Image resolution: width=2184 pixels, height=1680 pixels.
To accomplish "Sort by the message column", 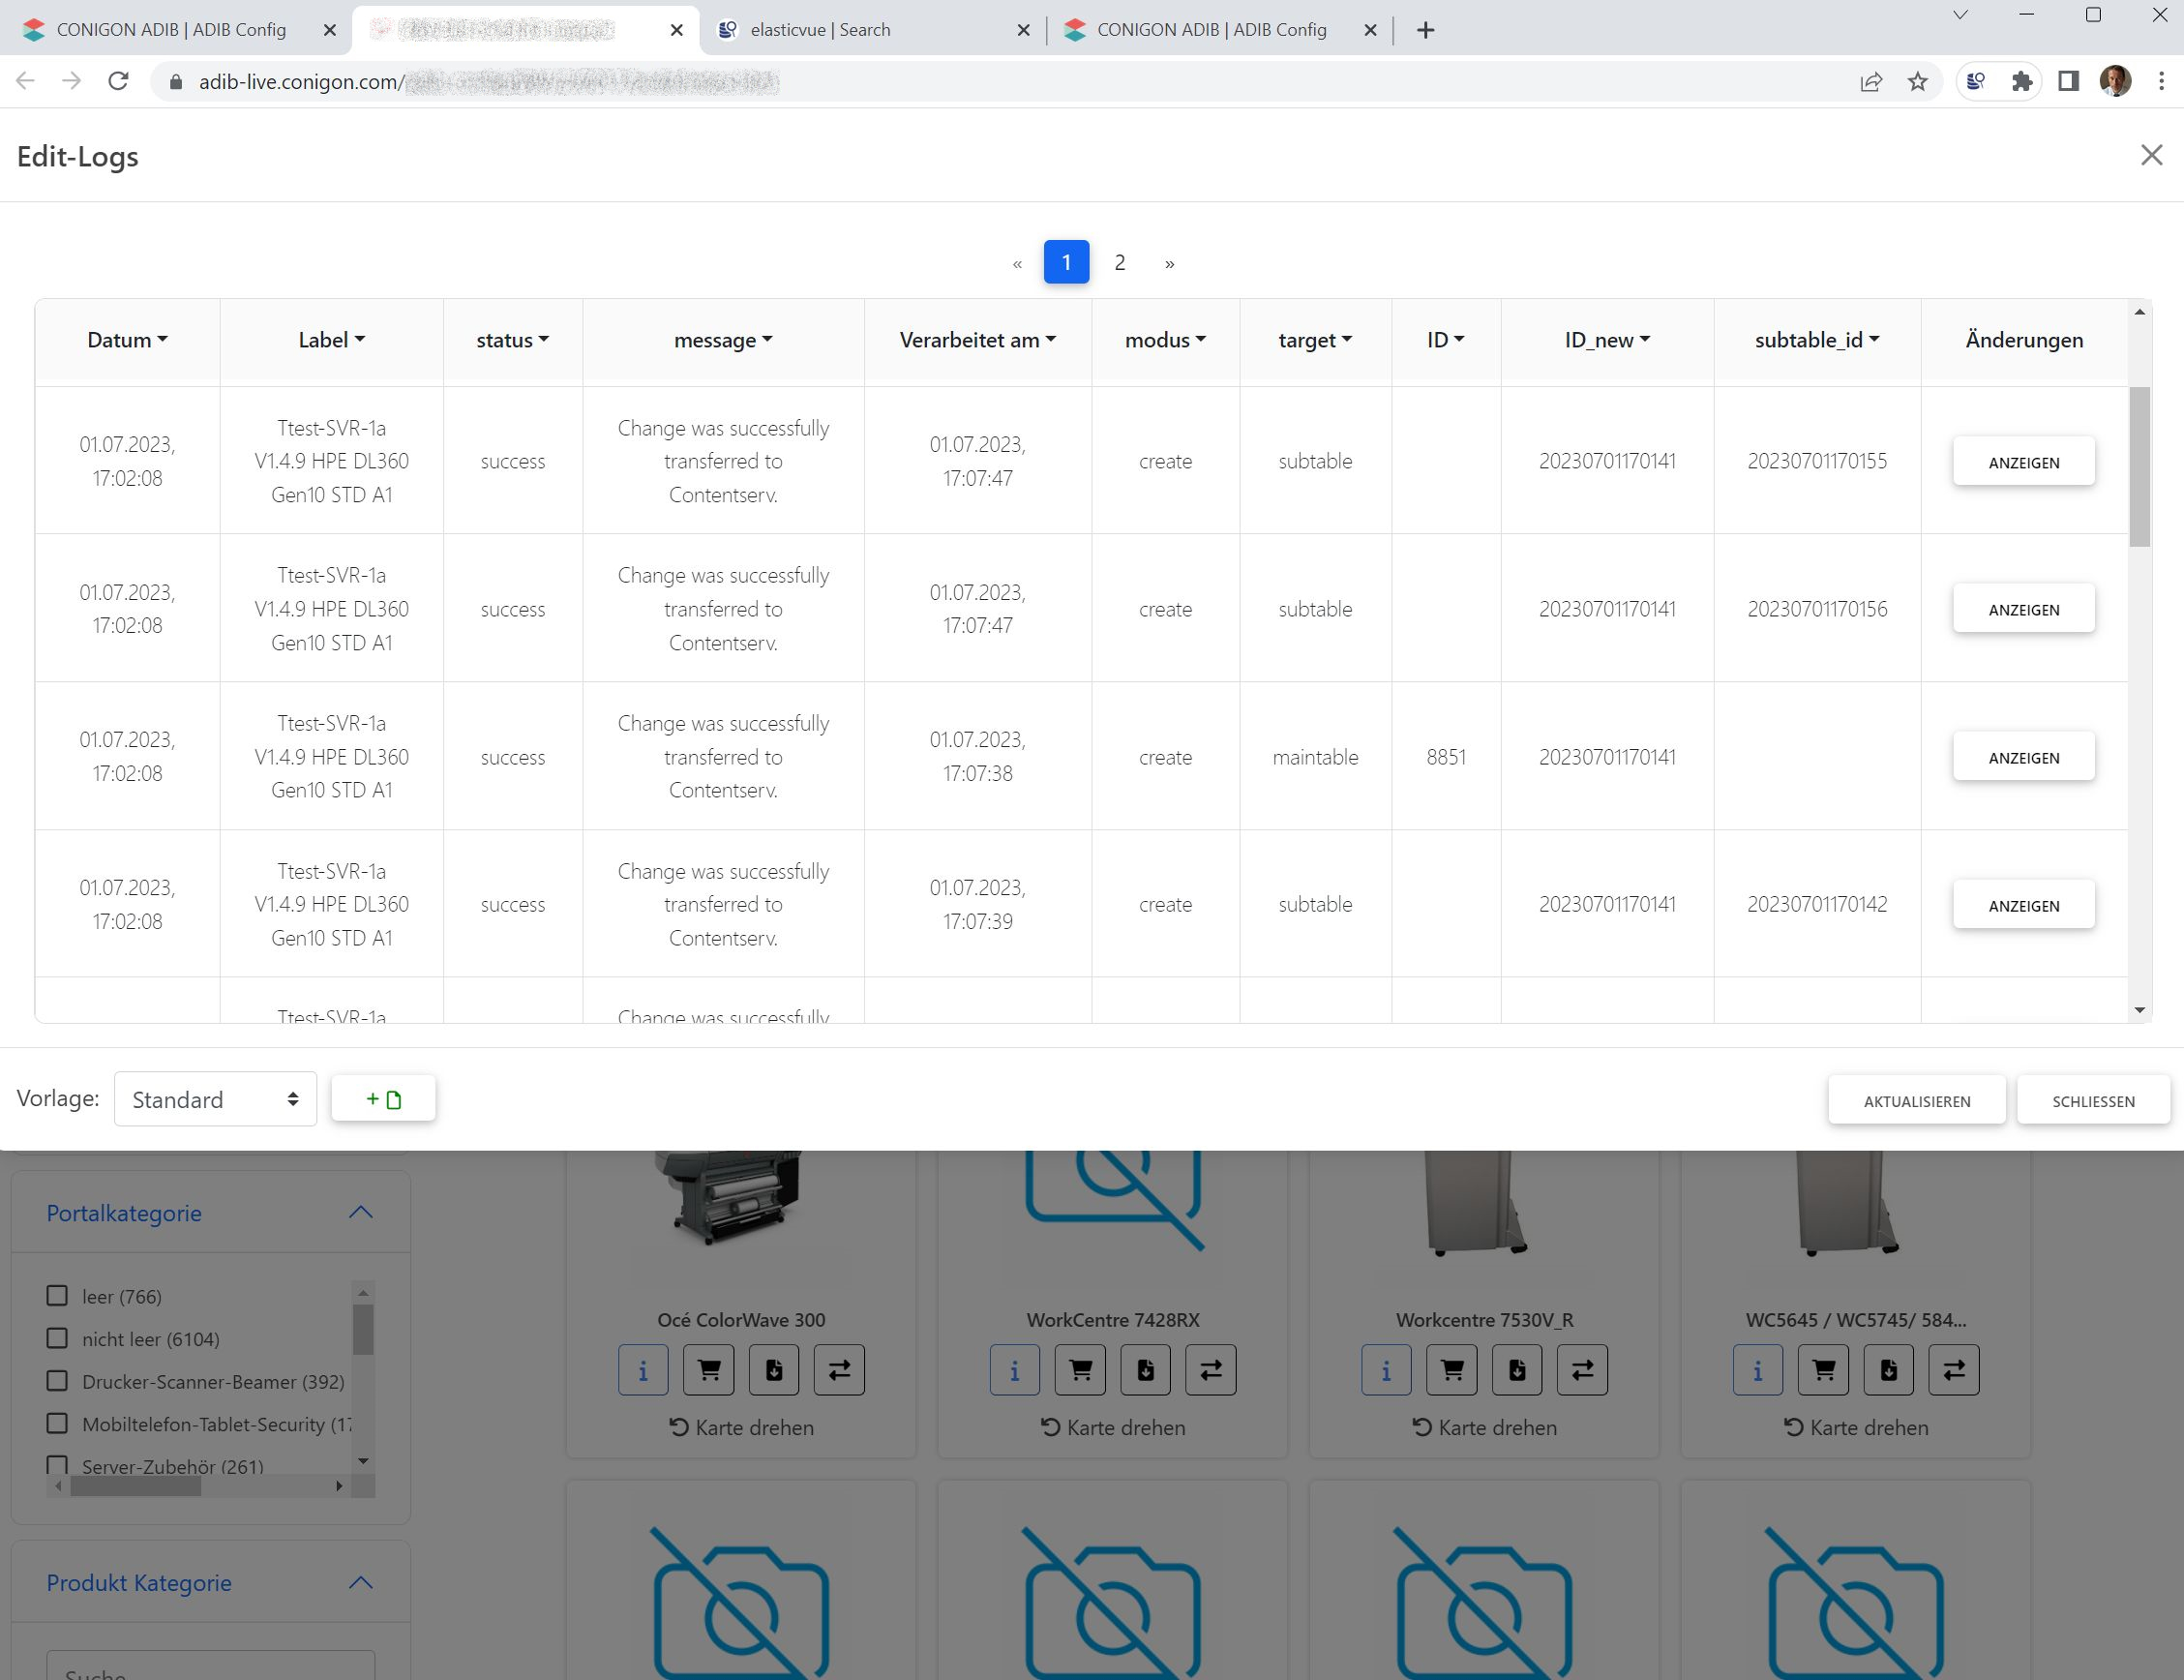I will click(x=723, y=340).
